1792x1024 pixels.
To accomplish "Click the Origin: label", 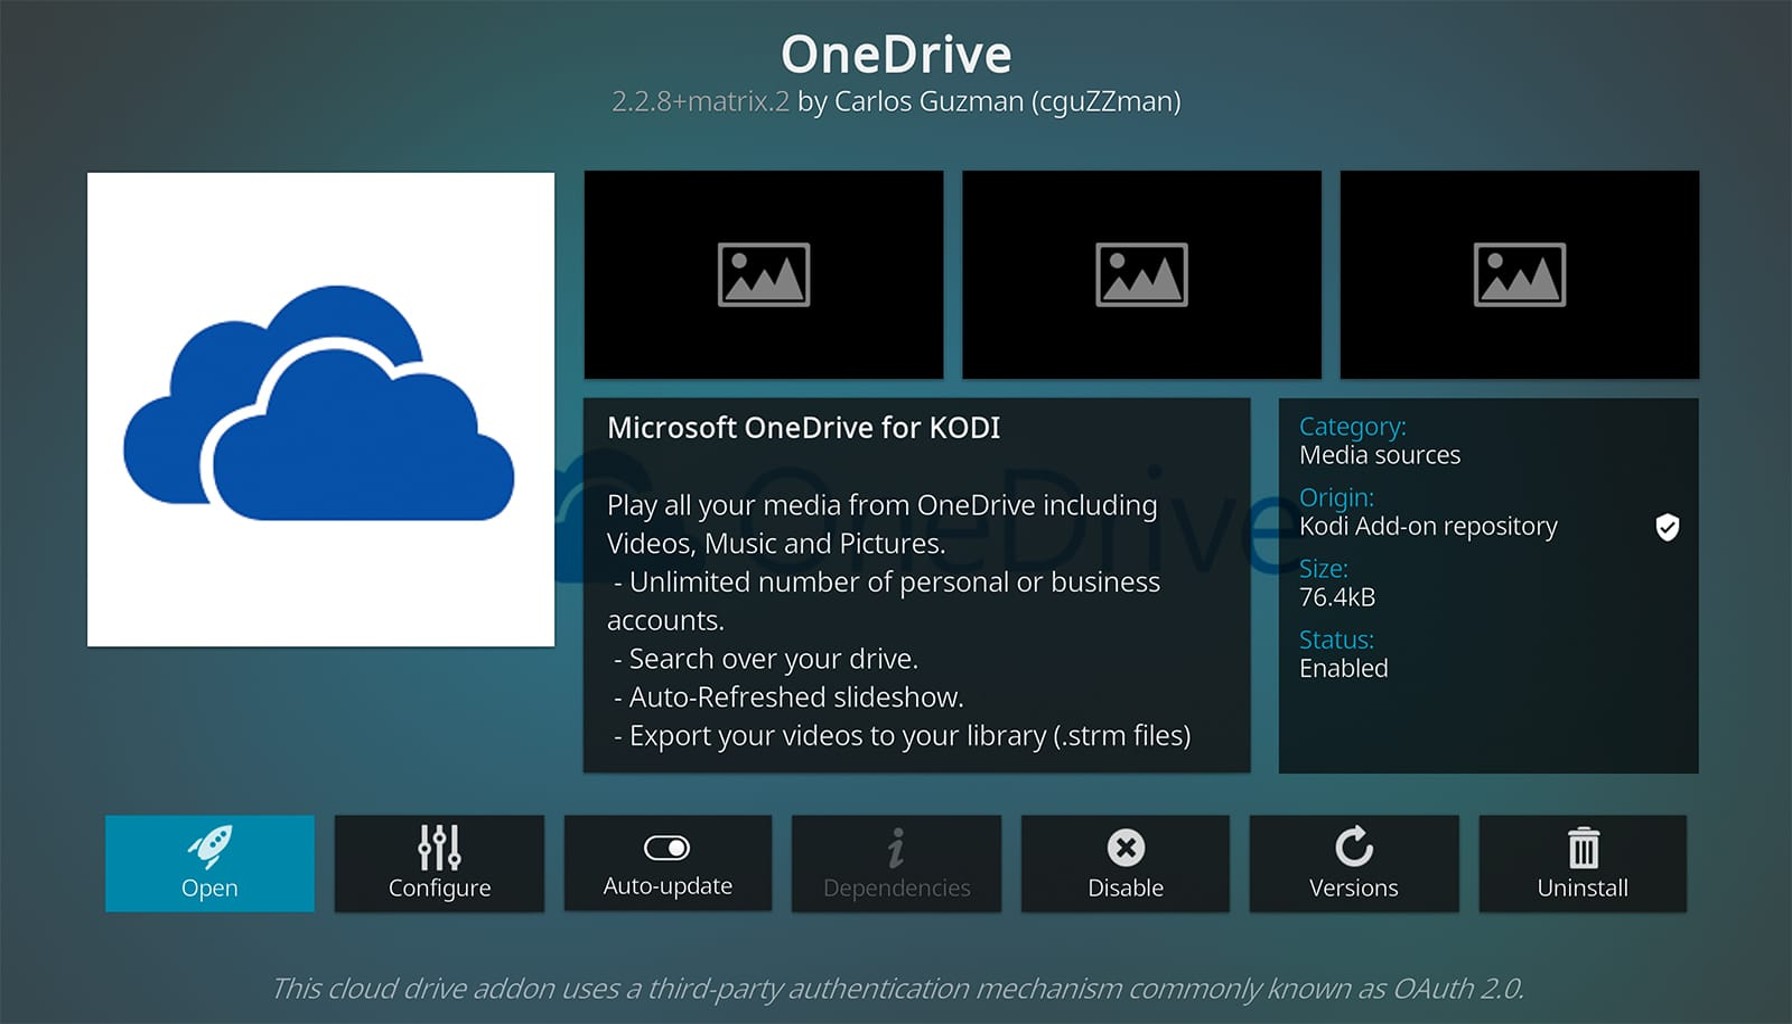I will tap(1336, 498).
